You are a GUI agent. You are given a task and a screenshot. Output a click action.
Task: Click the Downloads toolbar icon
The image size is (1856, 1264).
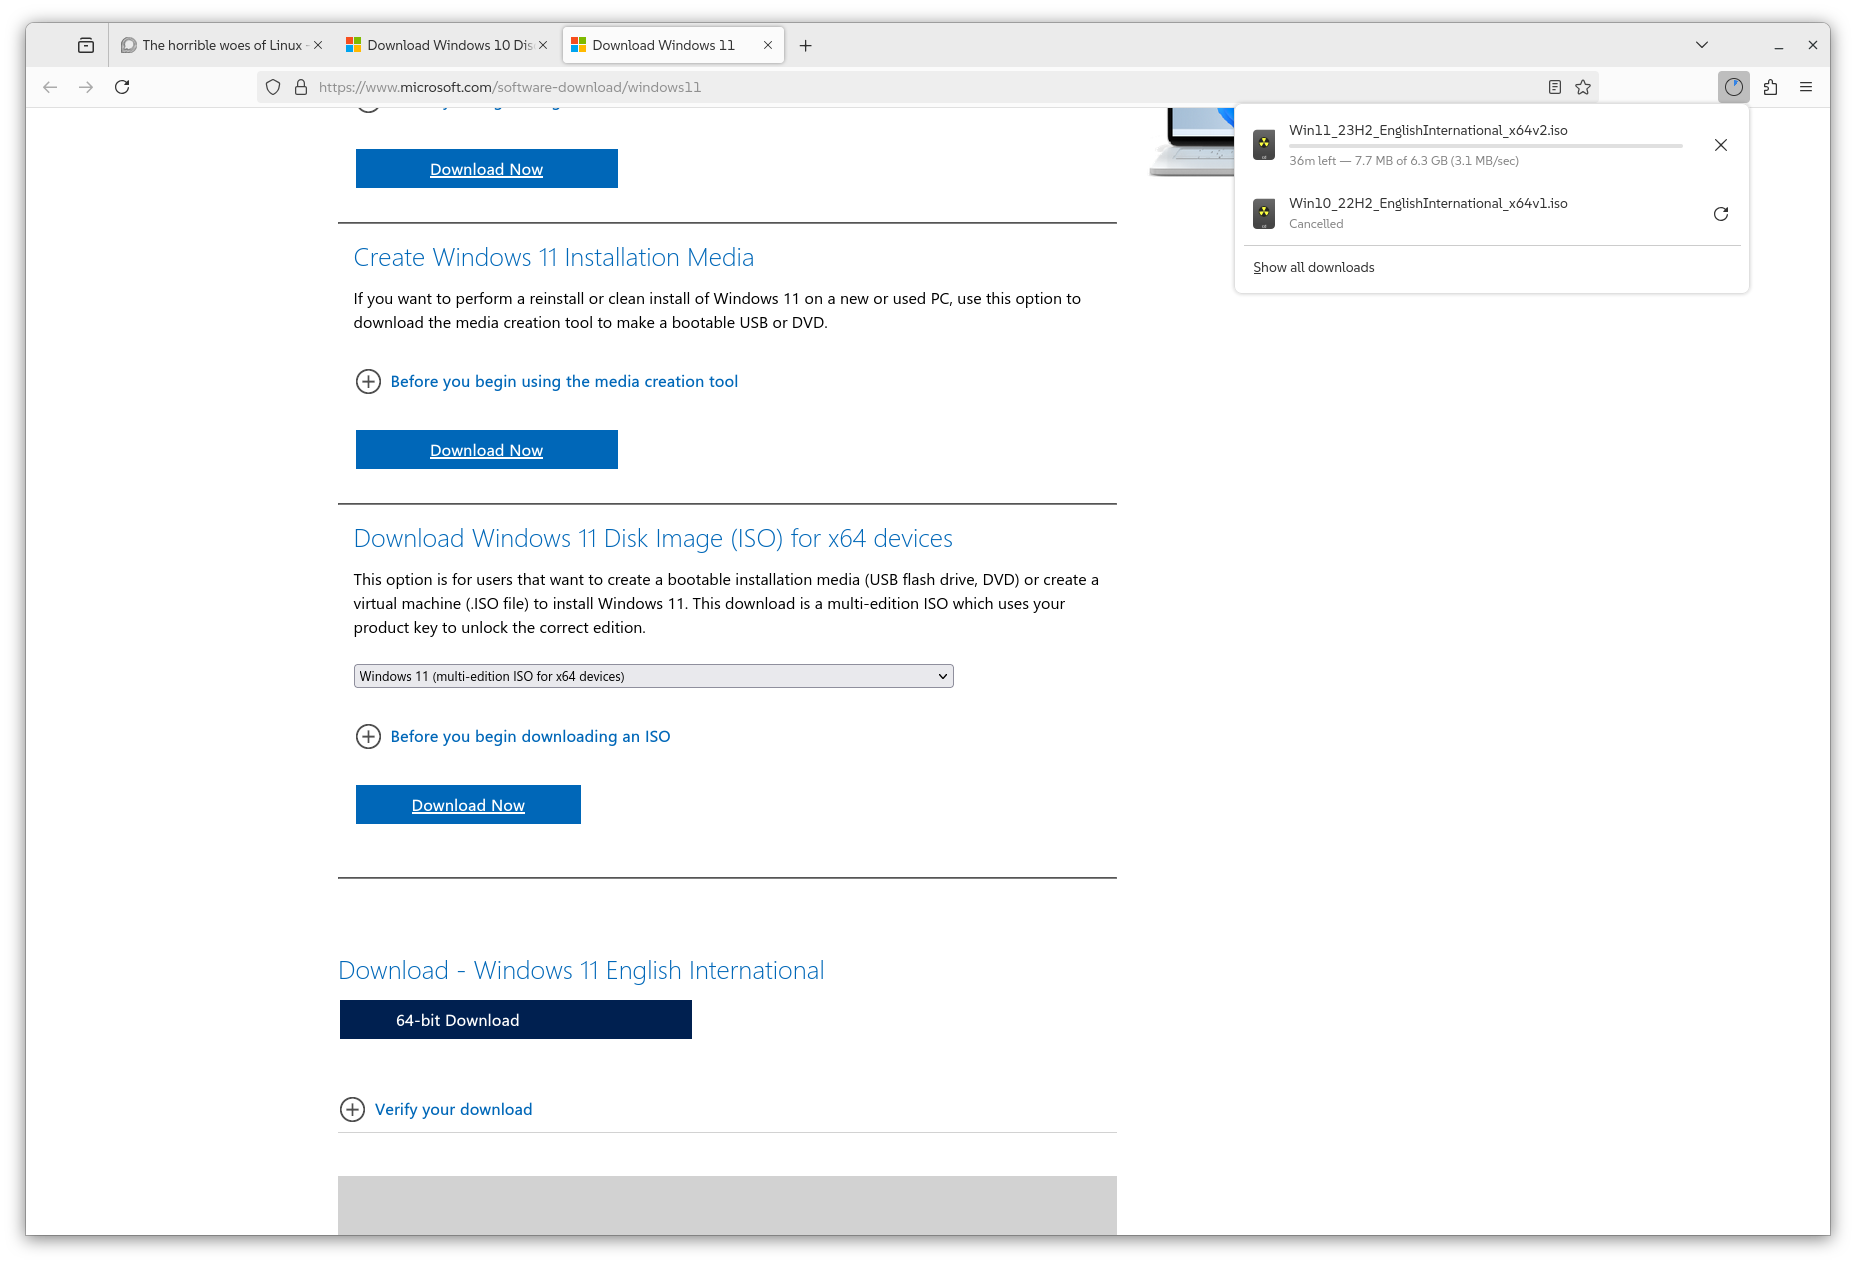click(x=1733, y=87)
